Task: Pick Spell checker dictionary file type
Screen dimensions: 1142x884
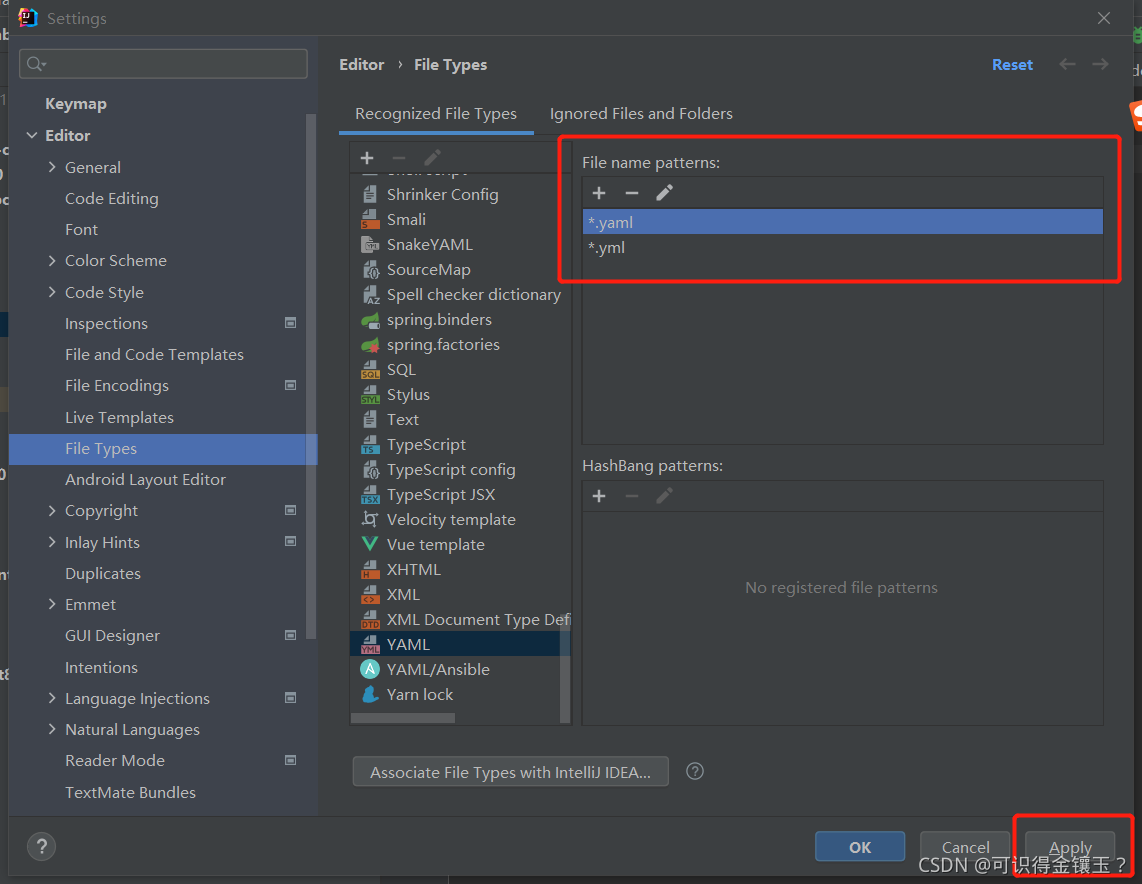Action: click(x=460, y=294)
